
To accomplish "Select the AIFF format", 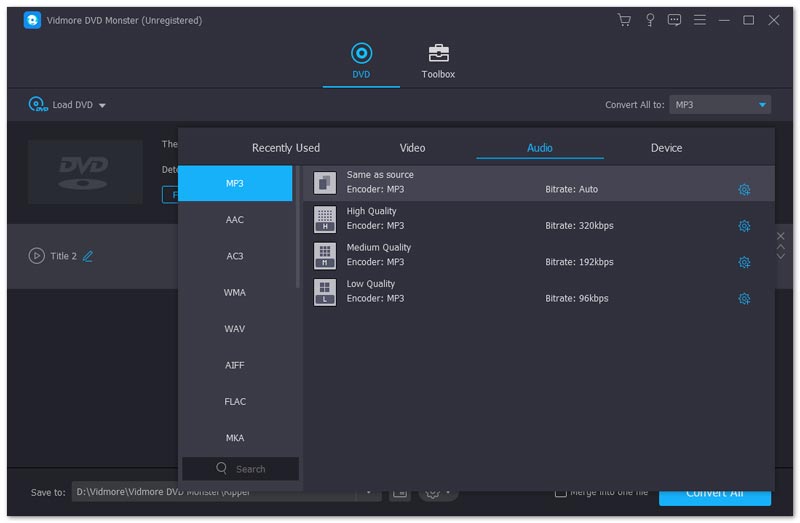I will 235,365.
